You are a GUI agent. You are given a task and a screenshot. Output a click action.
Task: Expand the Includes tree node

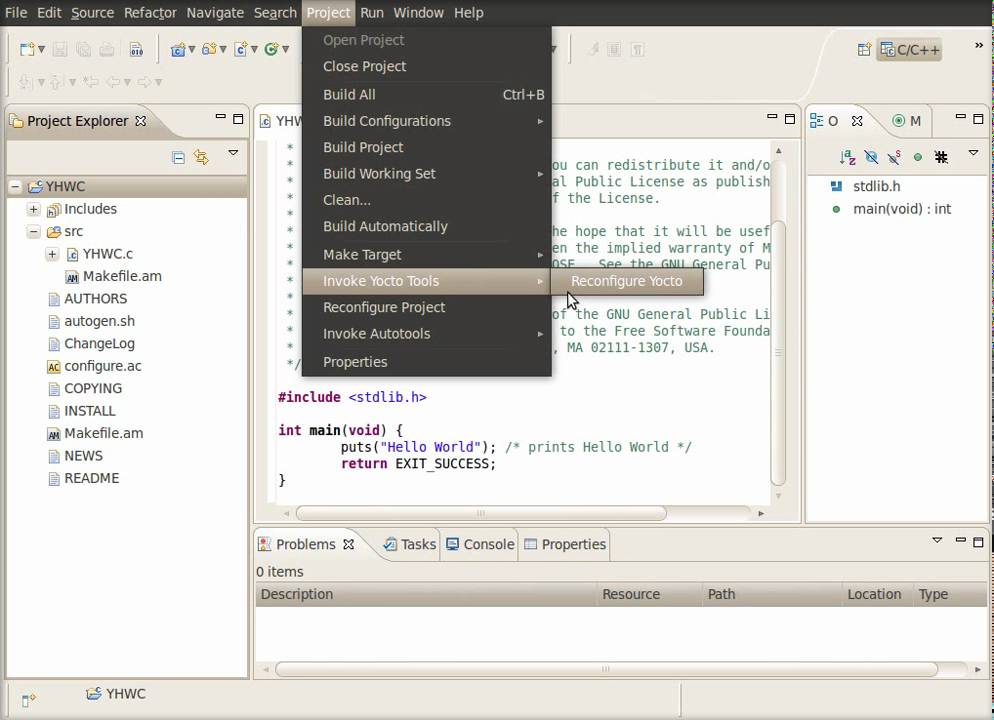pos(33,209)
